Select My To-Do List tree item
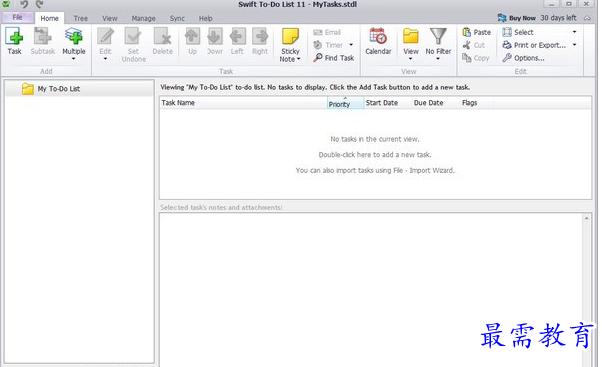The height and width of the screenshot is (367, 602). click(x=79, y=89)
